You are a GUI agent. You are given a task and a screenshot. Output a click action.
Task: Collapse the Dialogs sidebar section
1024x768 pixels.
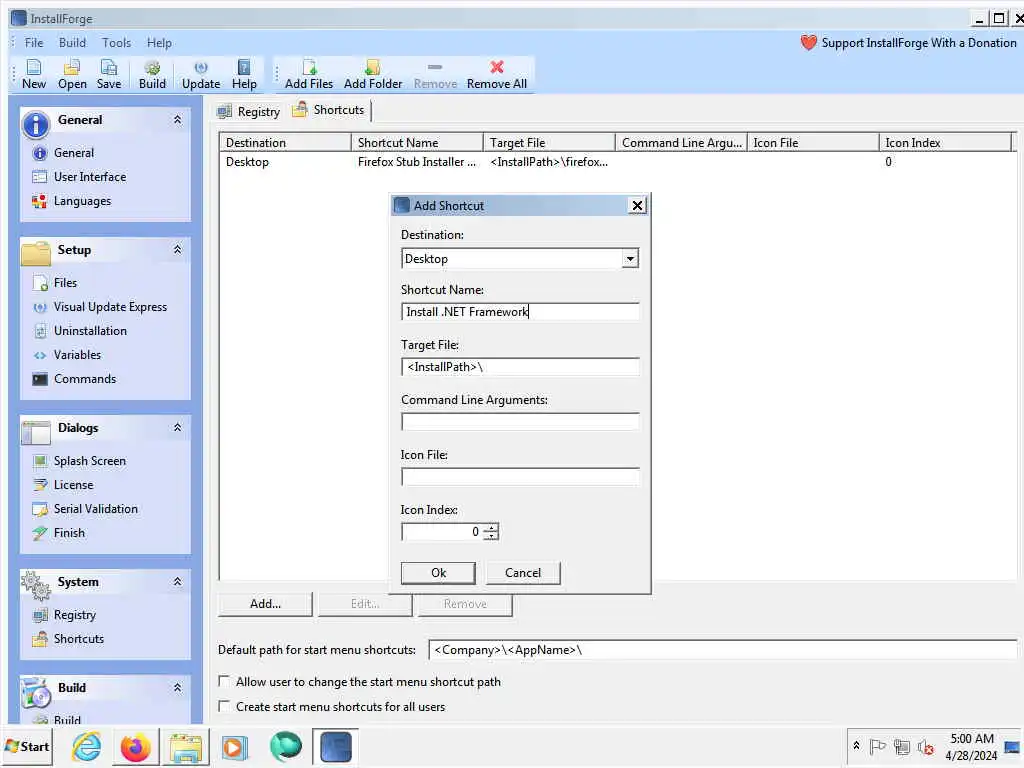(177, 428)
